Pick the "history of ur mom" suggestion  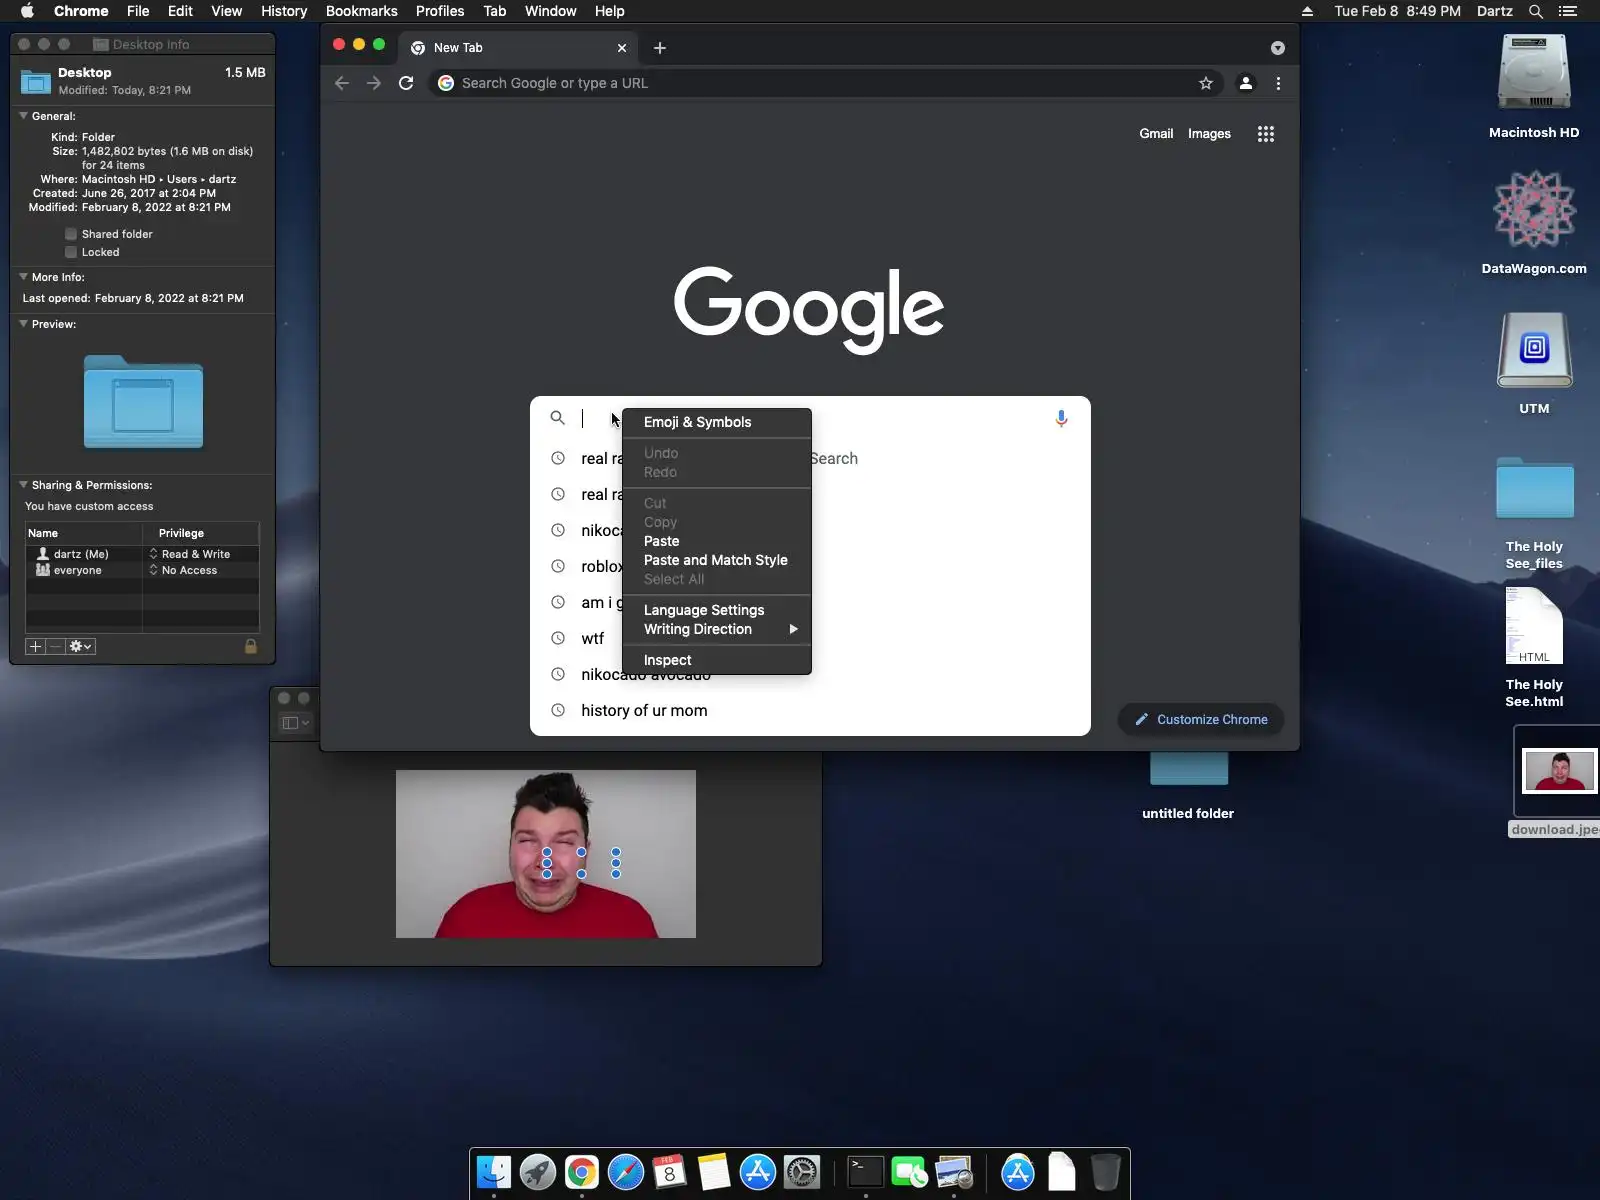tap(810, 711)
